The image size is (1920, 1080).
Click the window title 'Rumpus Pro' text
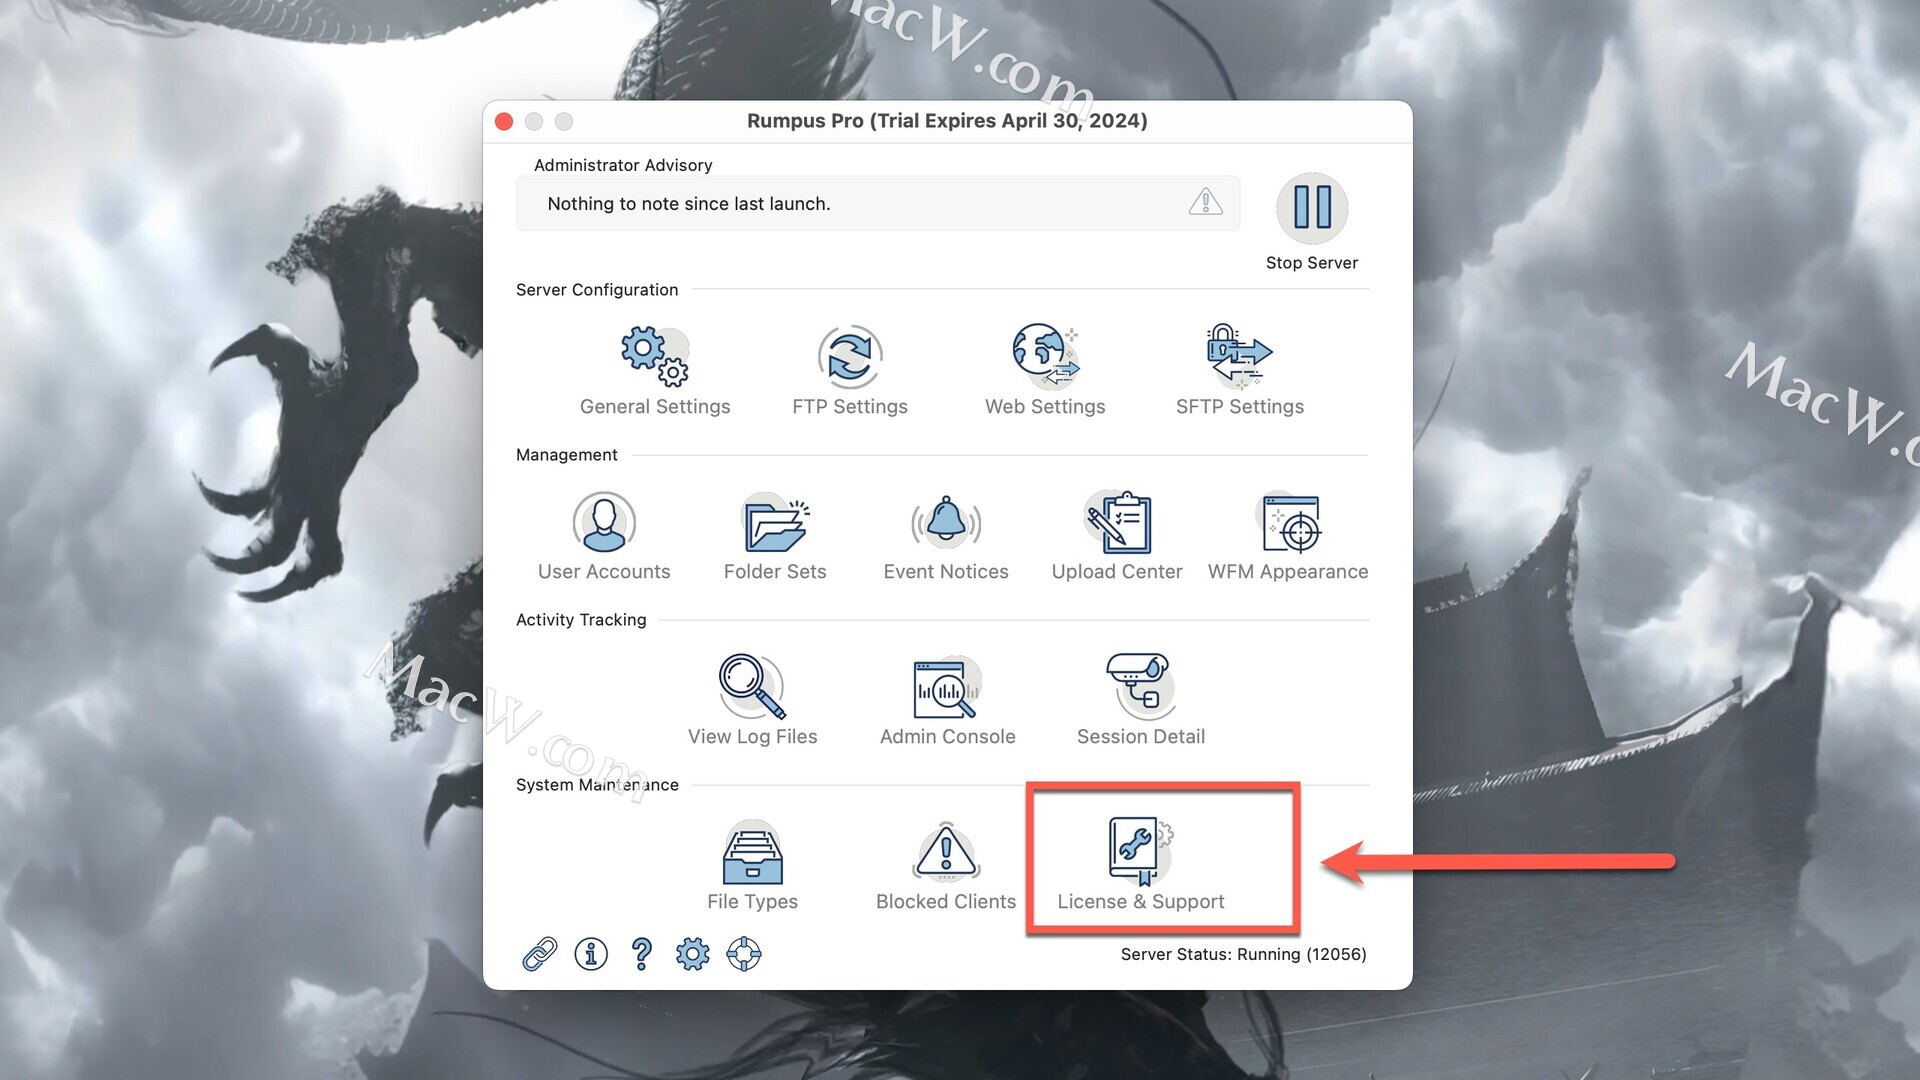coord(805,121)
